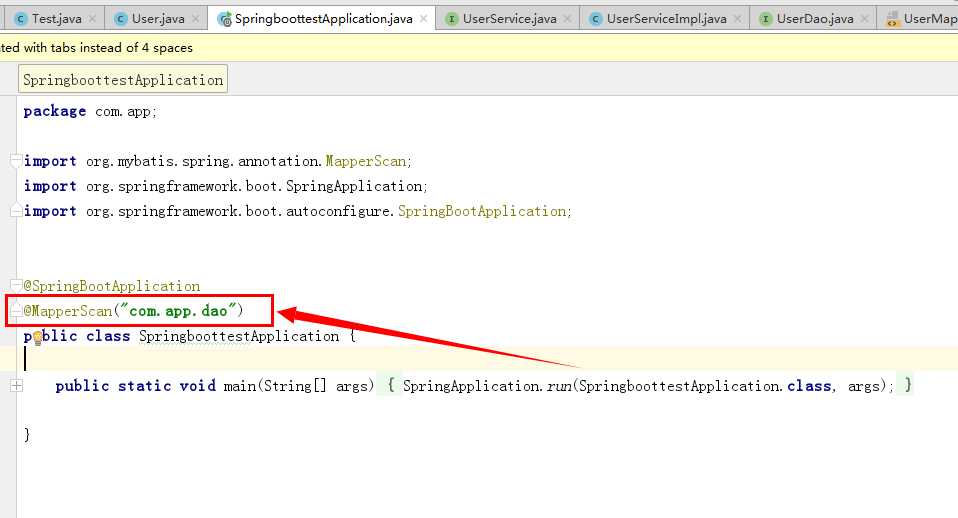958x518 pixels.
Task: Click the "com.app.dao" string literal
Action: click(178, 311)
